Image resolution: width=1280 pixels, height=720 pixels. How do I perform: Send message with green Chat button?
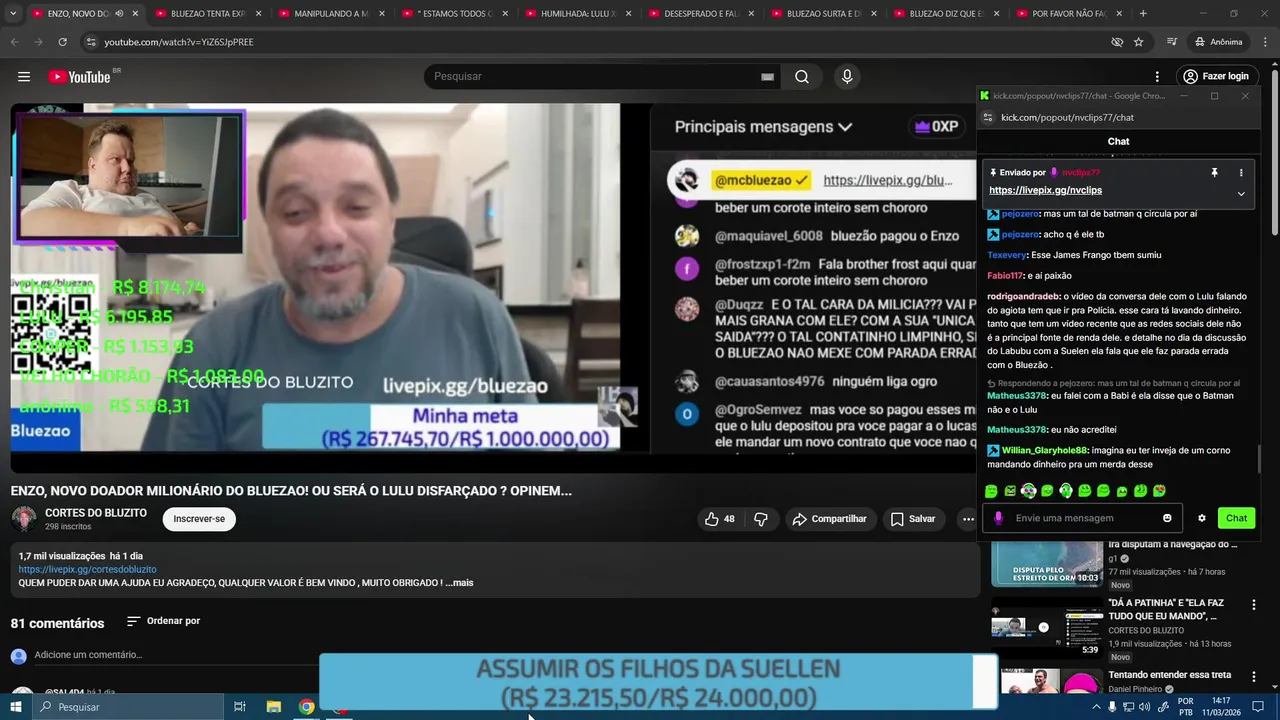(x=1237, y=518)
